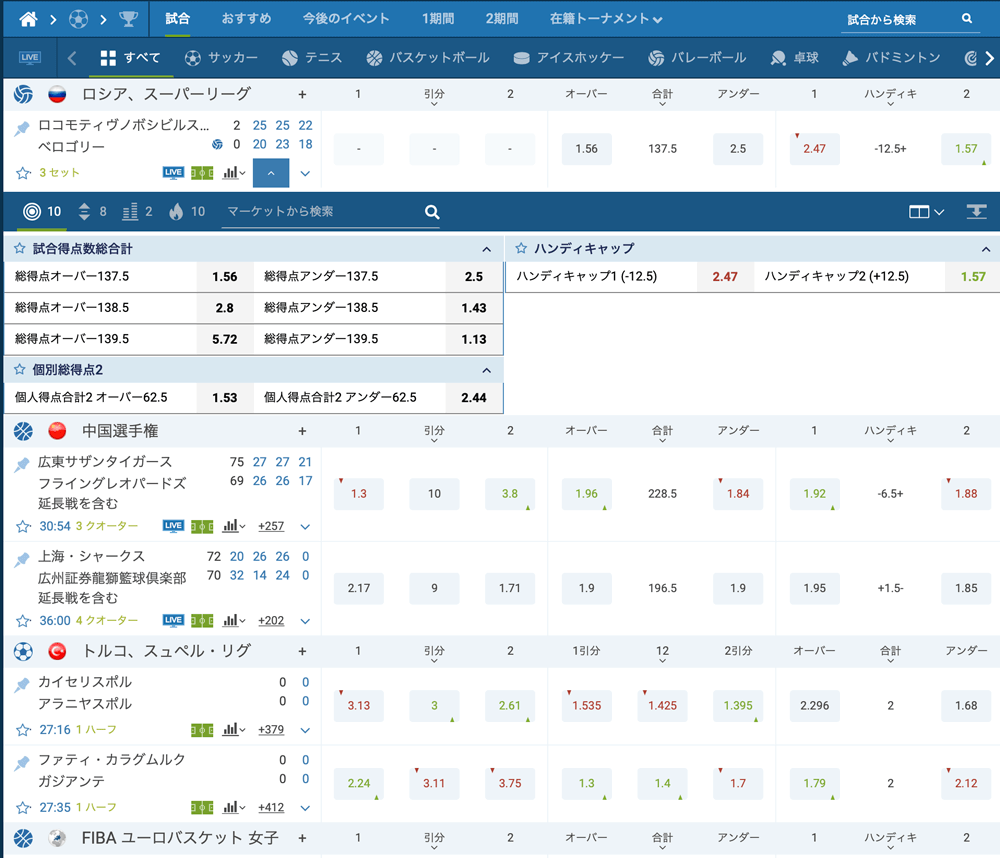Star the ハンディキャップ market group

pos(521,248)
